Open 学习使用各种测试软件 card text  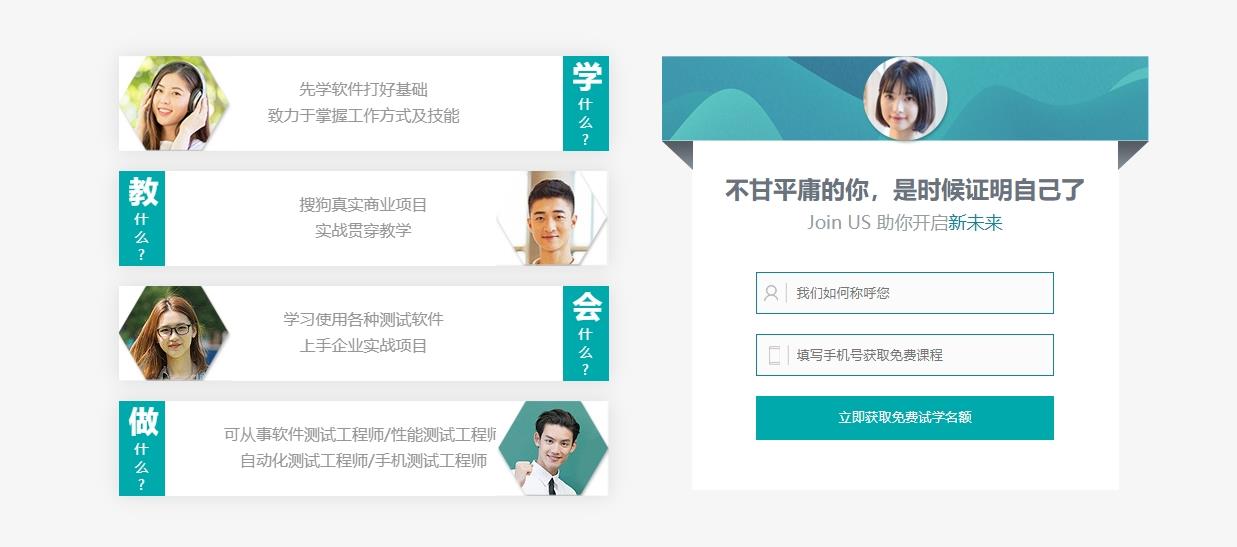(x=364, y=319)
